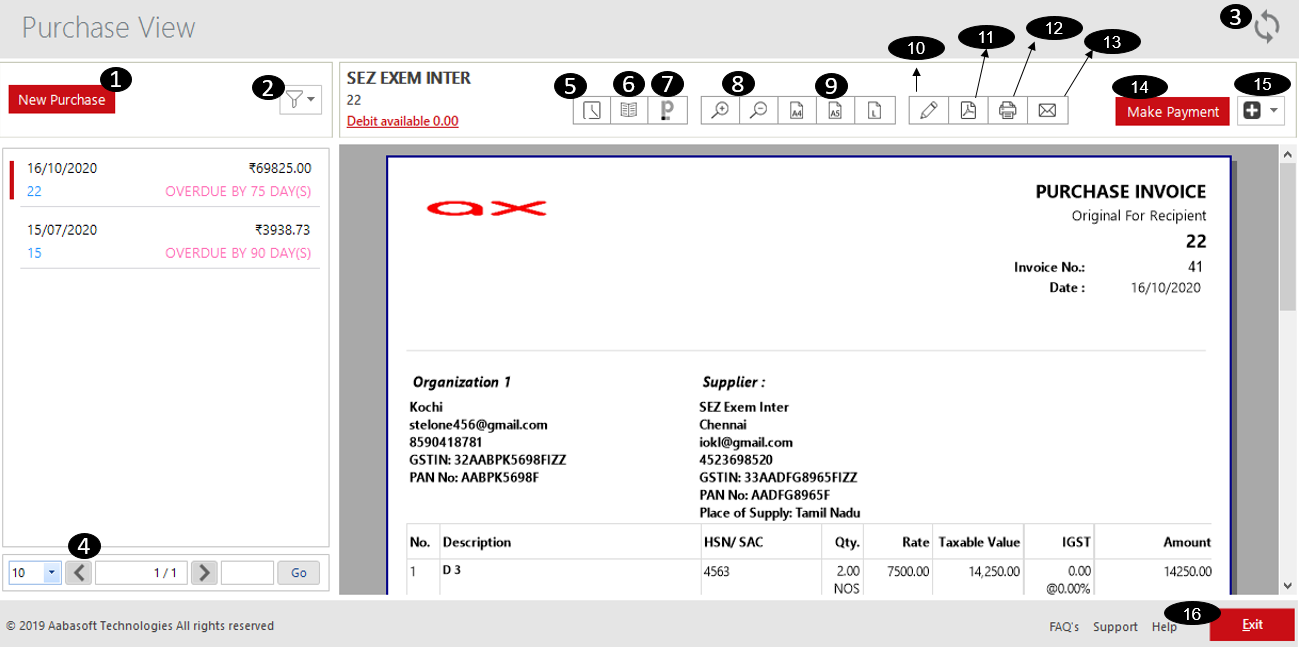Screen dimensions: 1299x647
Task: Switch invoice preview to A4 size
Action: tap(797, 110)
